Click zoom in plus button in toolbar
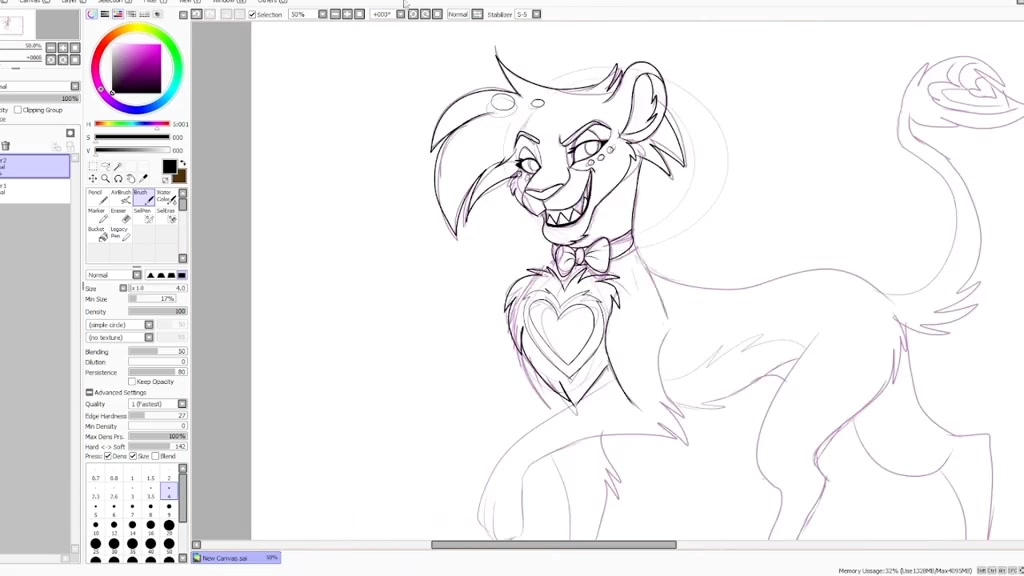The image size is (1024, 576). pos(347,14)
